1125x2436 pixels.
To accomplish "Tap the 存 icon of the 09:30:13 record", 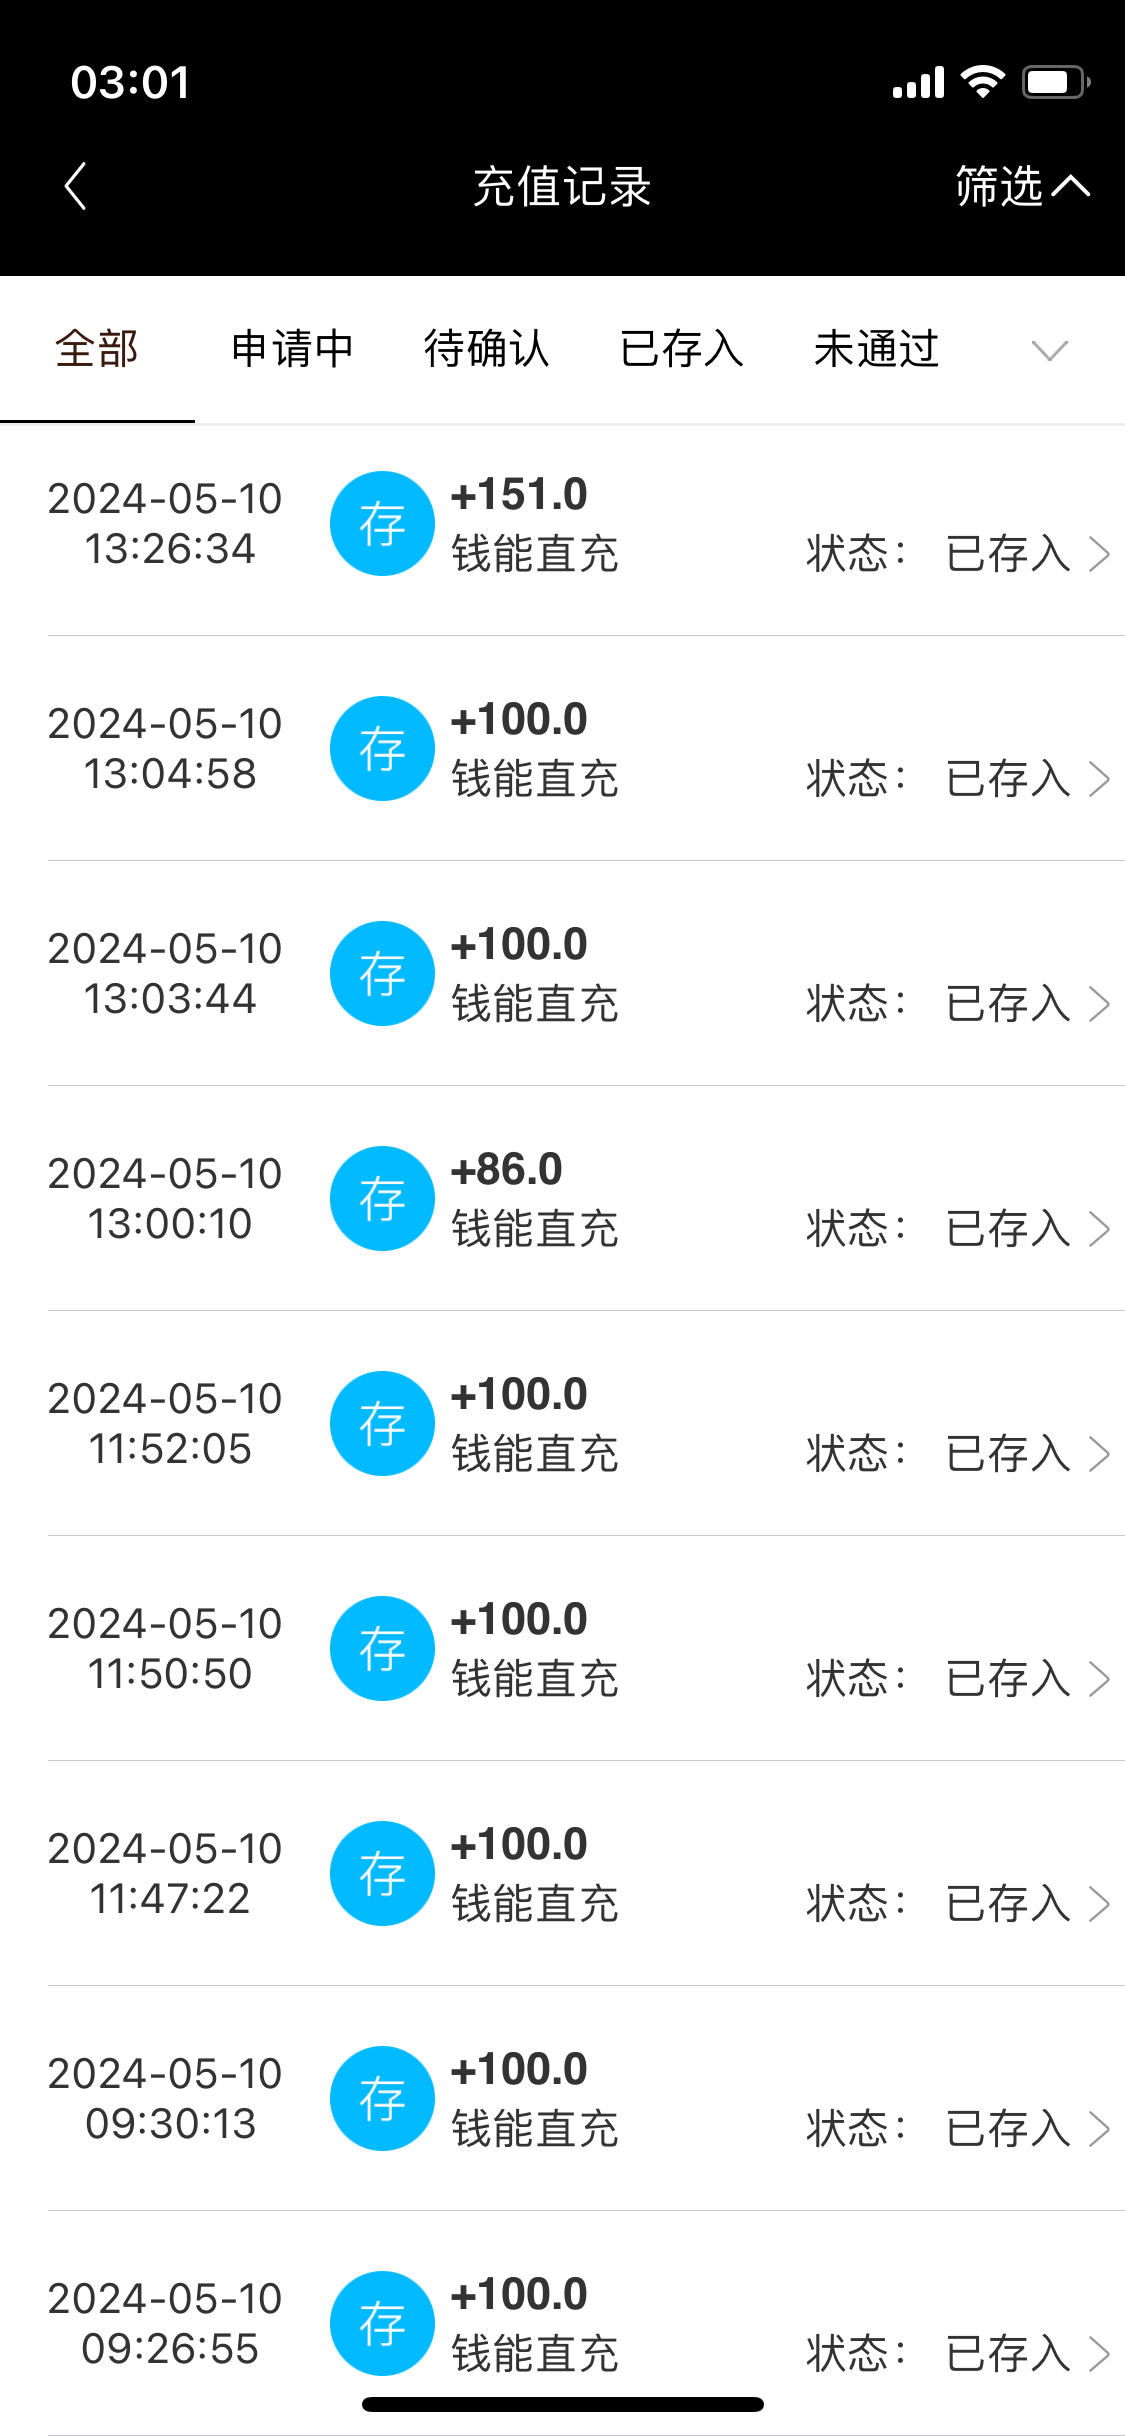I will (x=382, y=2098).
